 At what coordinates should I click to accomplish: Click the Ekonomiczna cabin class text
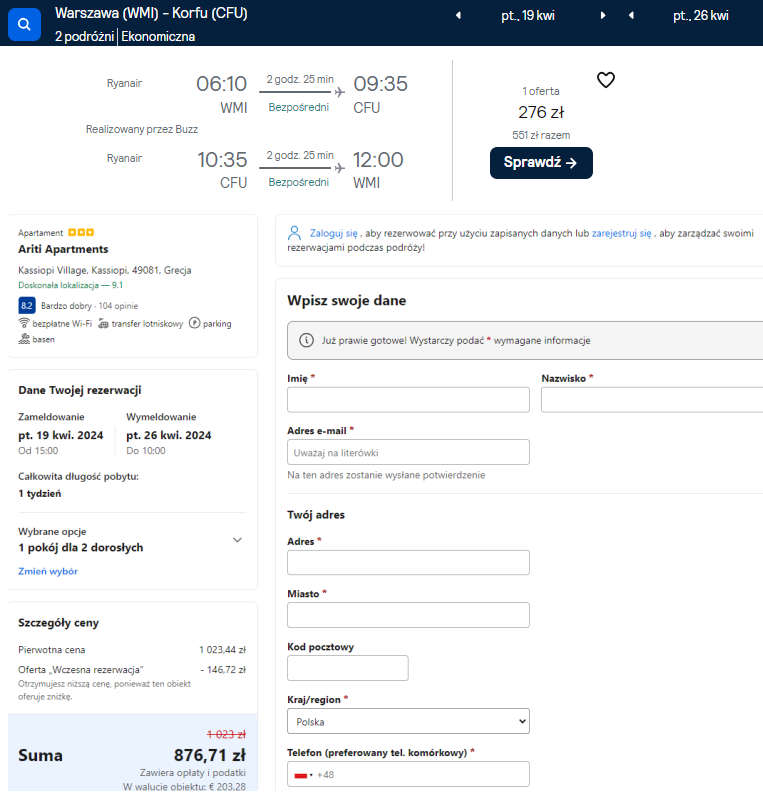tap(158, 36)
